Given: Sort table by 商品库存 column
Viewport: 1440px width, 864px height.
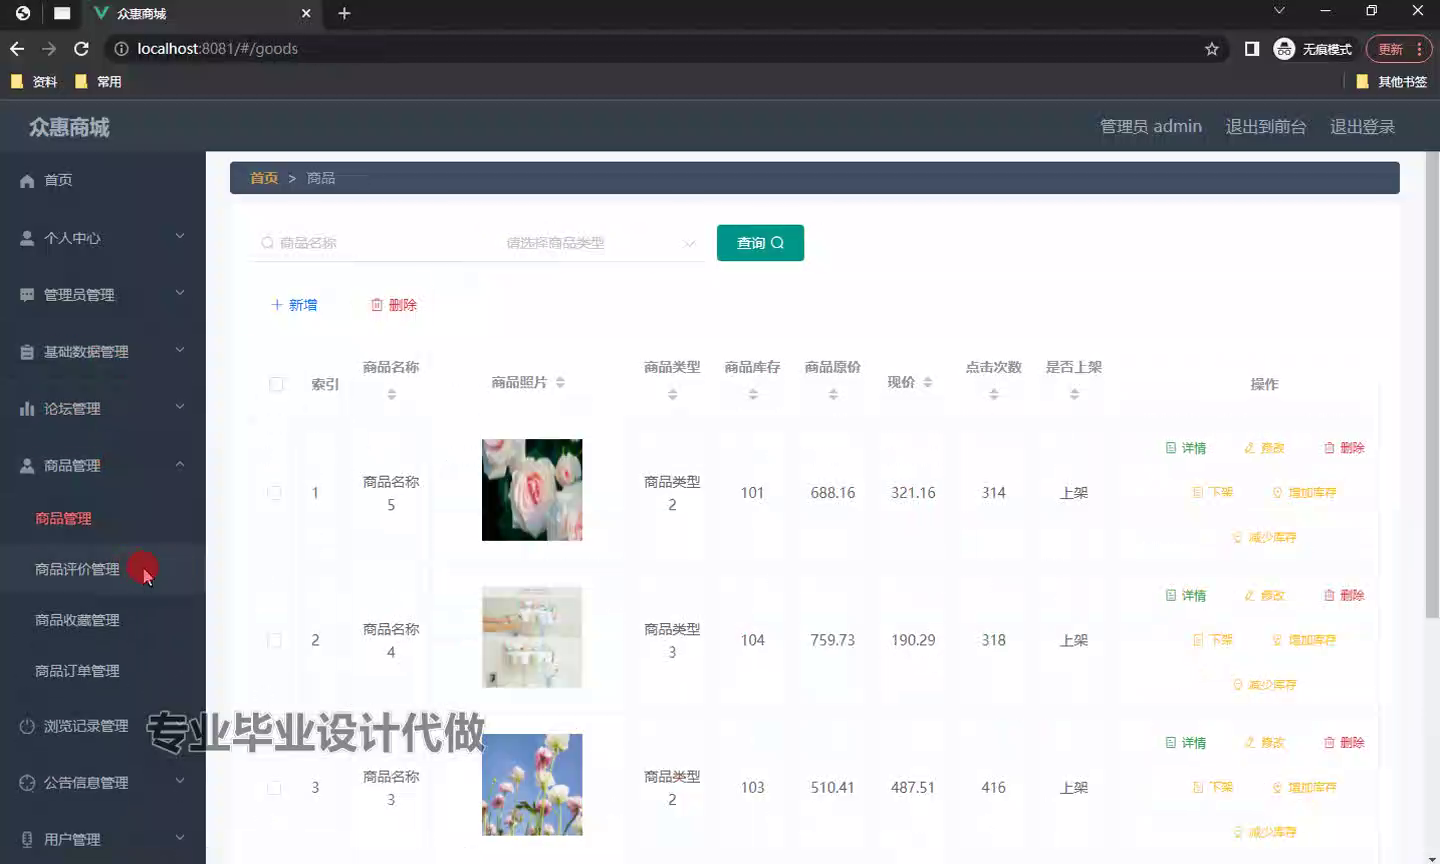Looking at the screenshot, I should coord(753,394).
